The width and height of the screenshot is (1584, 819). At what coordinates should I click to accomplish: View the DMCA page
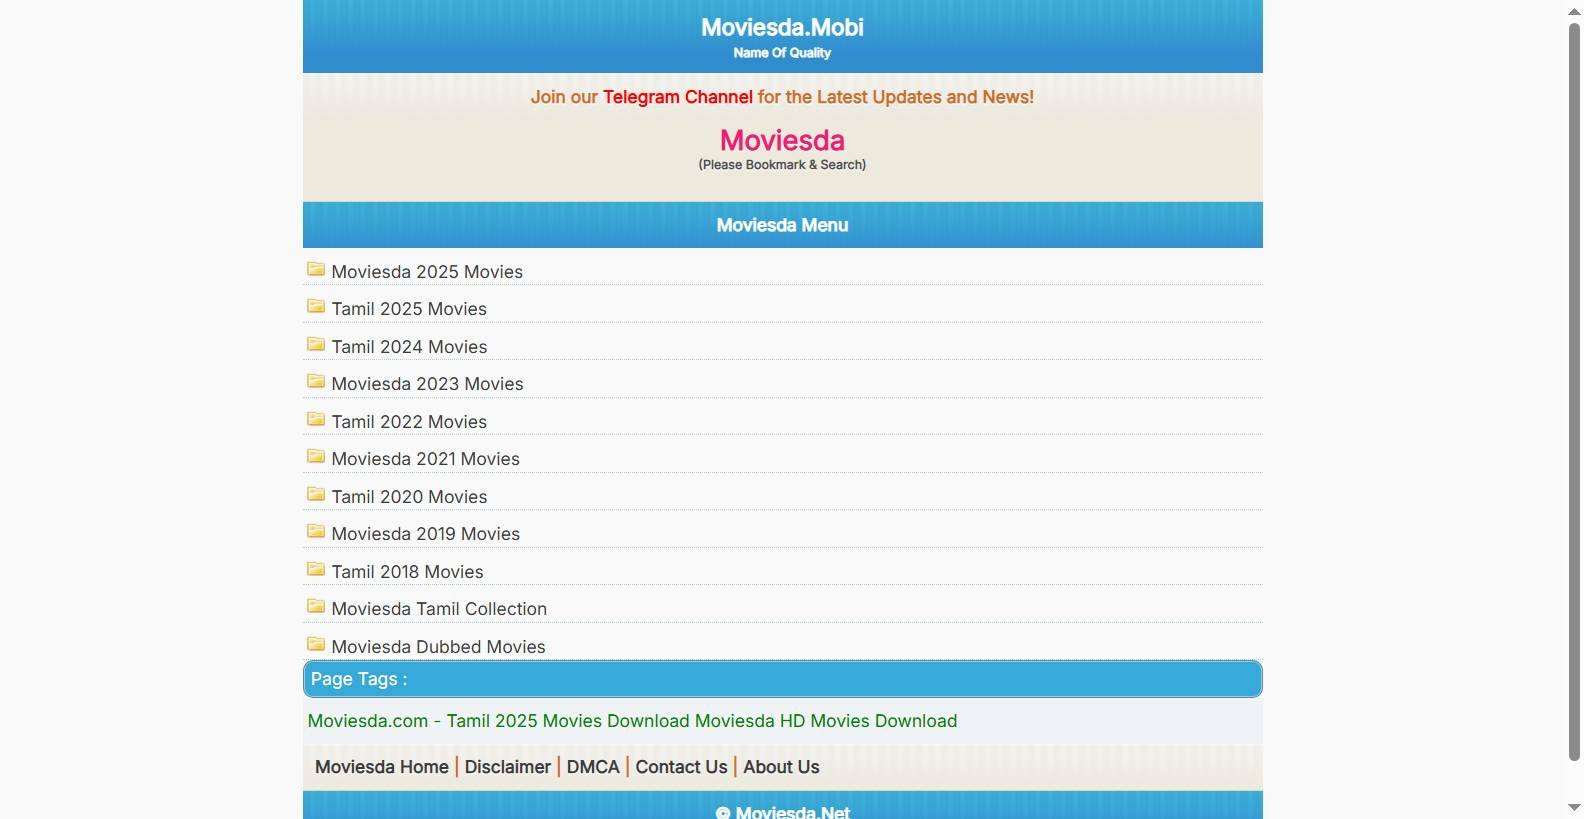click(593, 767)
